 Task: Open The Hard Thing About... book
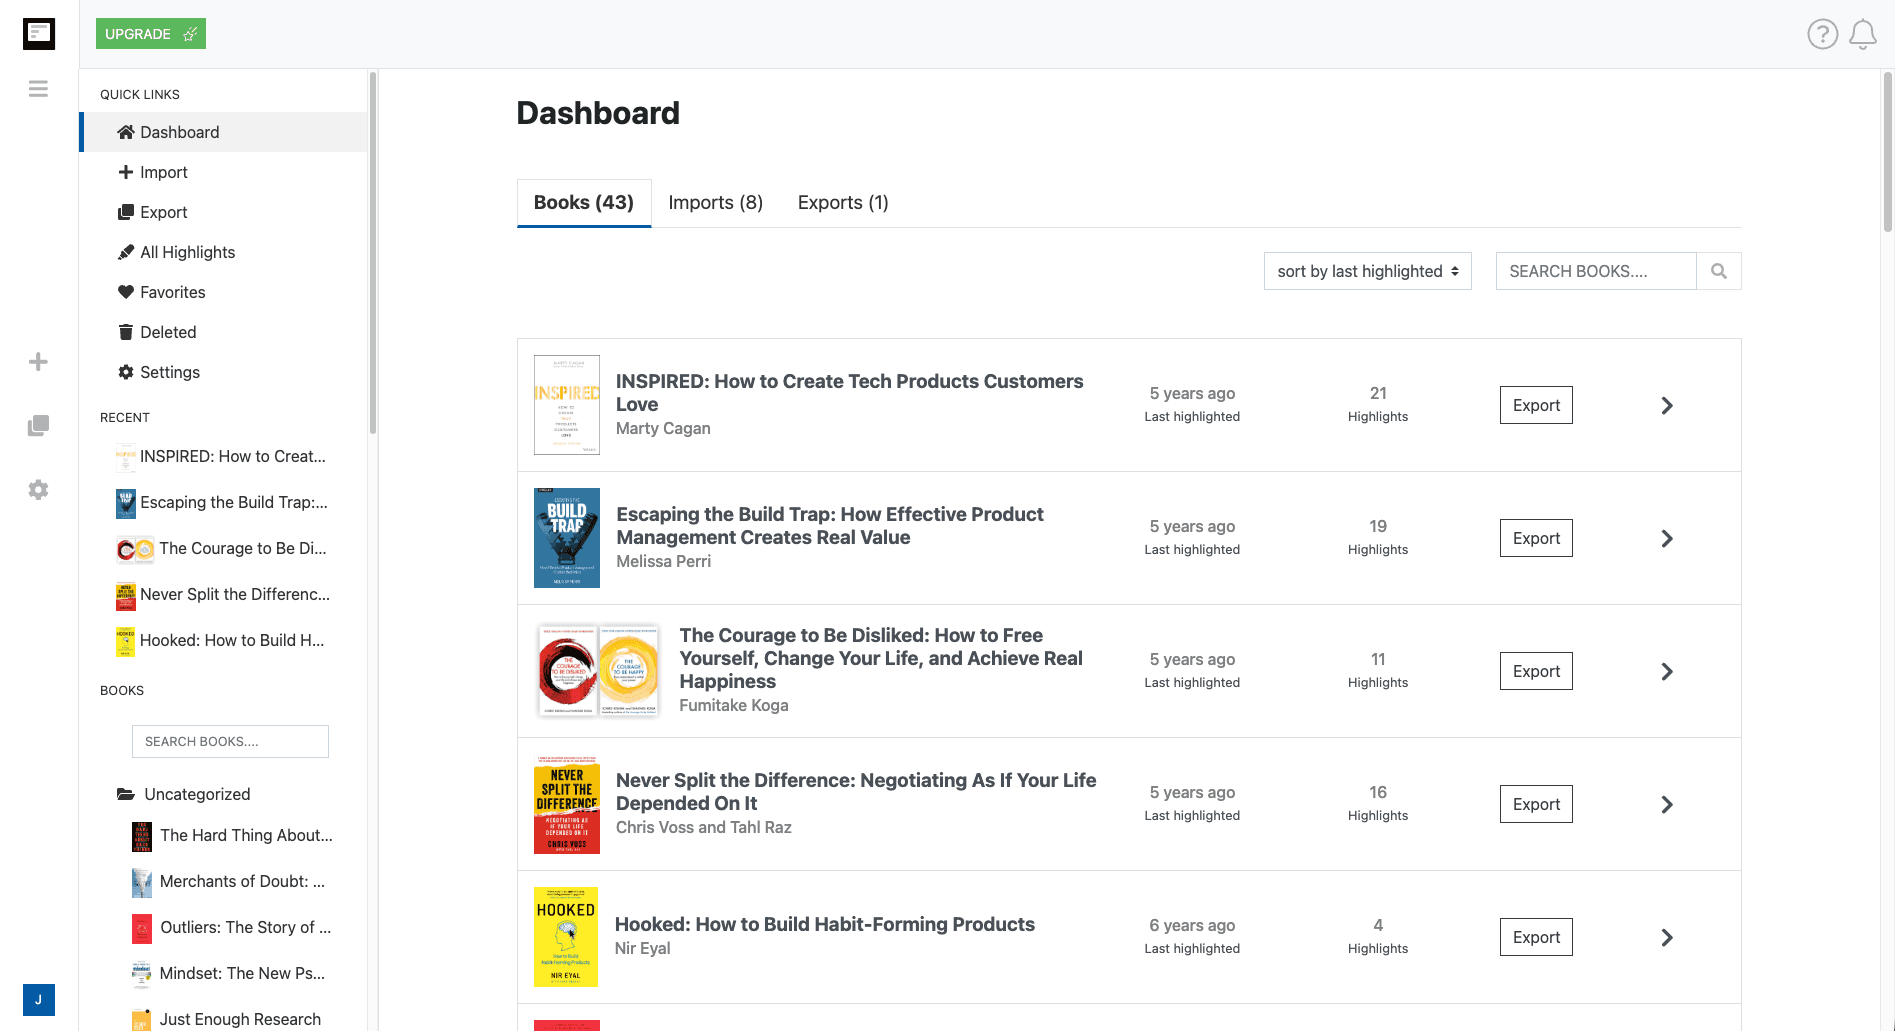pos(233,835)
